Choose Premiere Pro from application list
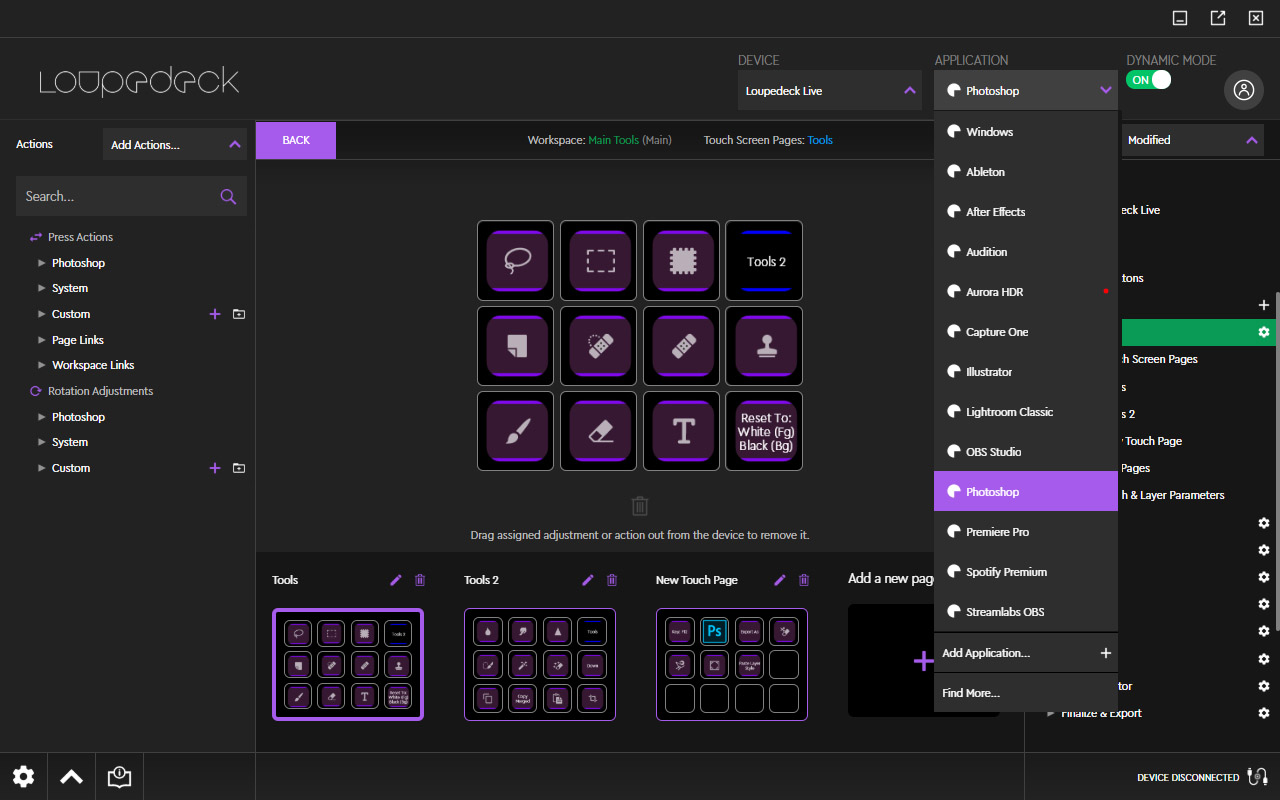 click(x=1026, y=532)
